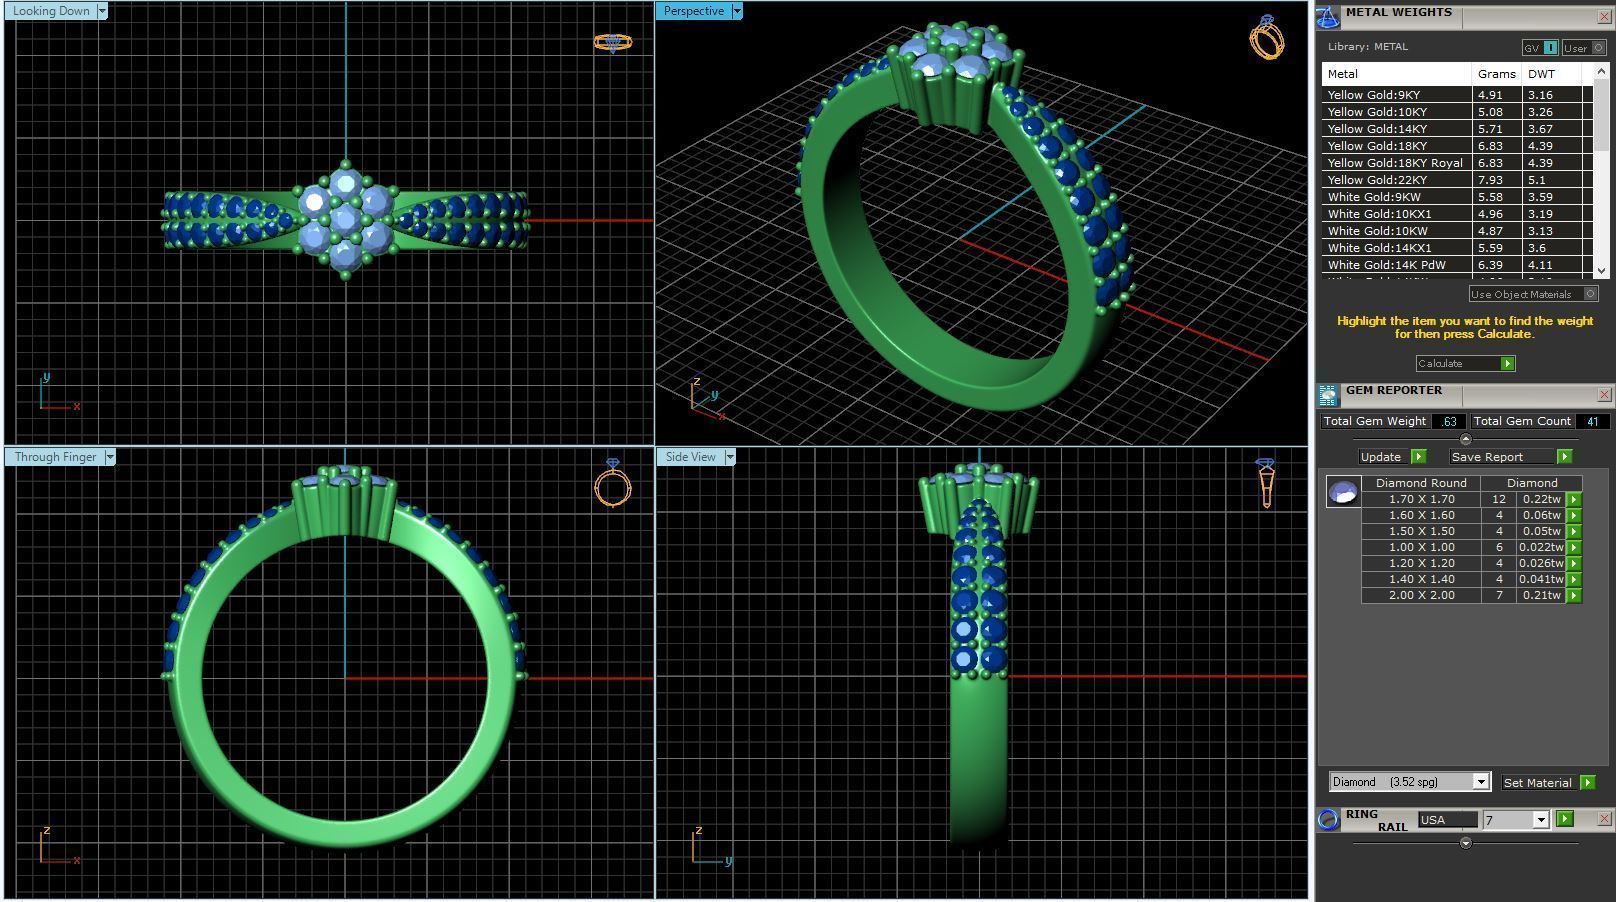
Task: Toggle Use Object Materials option
Action: pyautogui.click(x=1533, y=294)
